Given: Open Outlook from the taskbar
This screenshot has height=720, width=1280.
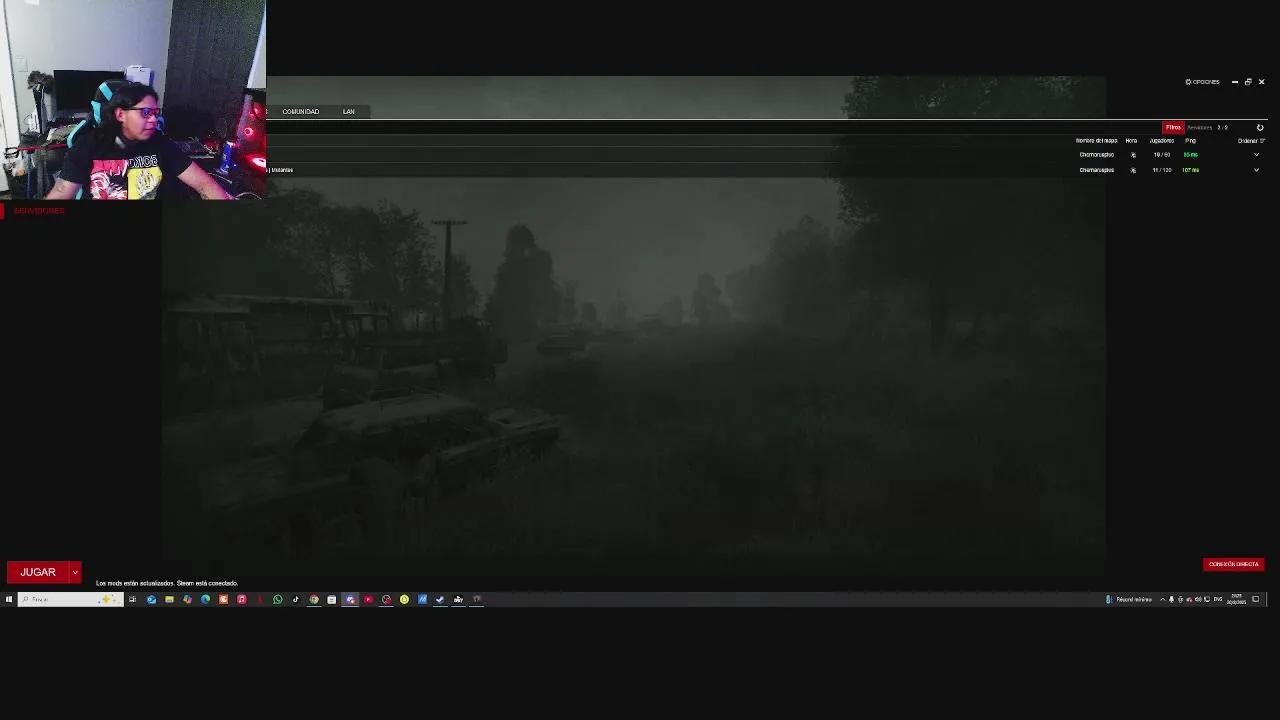Looking at the screenshot, I should point(151,599).
